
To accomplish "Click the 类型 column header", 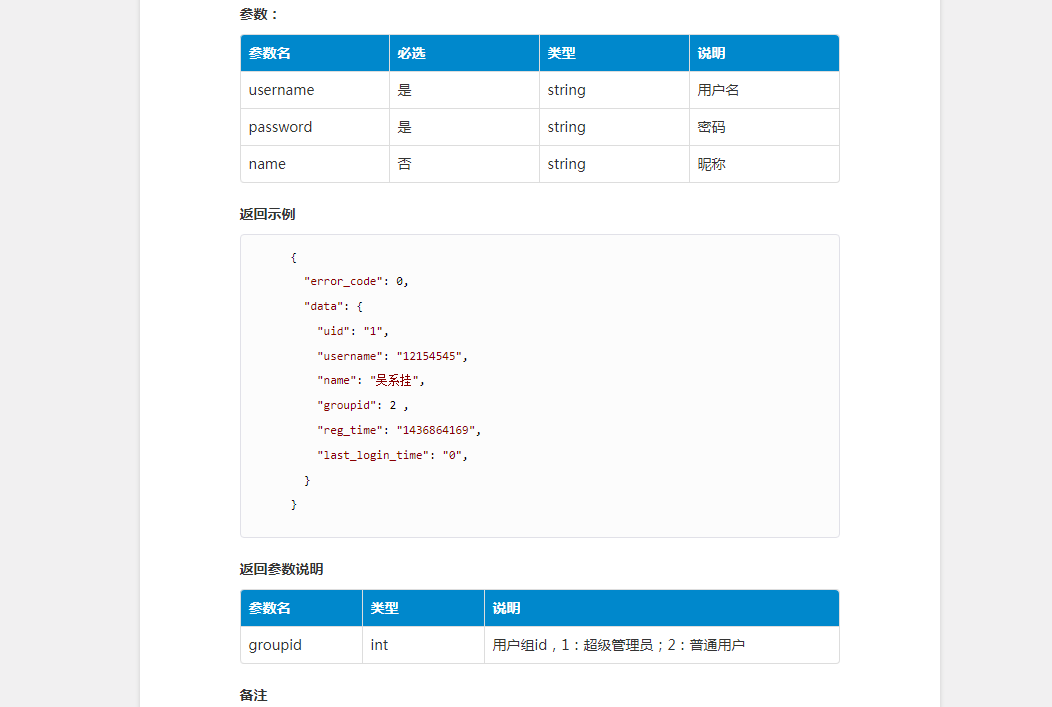I will [x=560, y=53].
